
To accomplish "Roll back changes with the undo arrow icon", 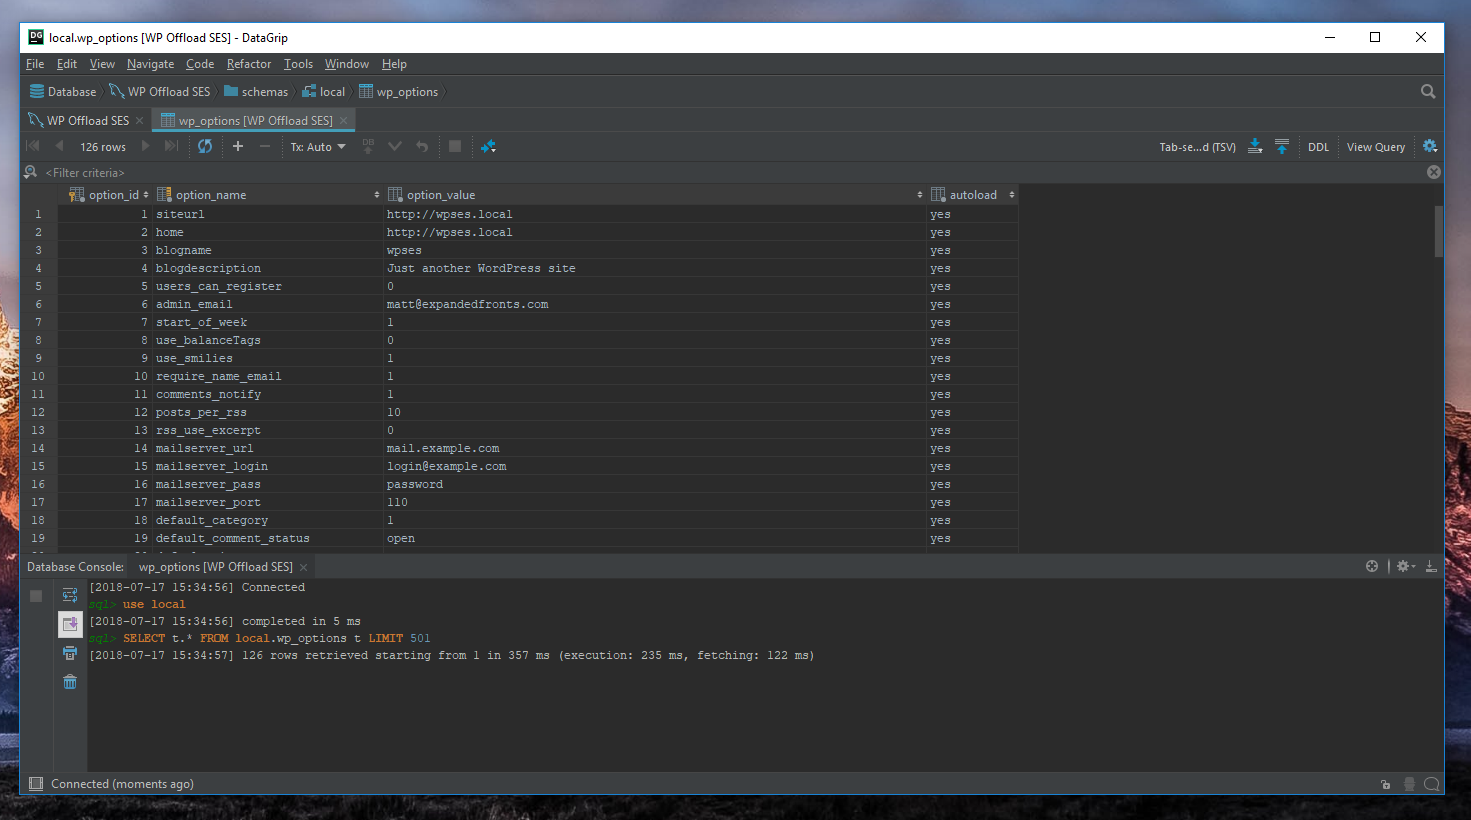I will point(422,146).
